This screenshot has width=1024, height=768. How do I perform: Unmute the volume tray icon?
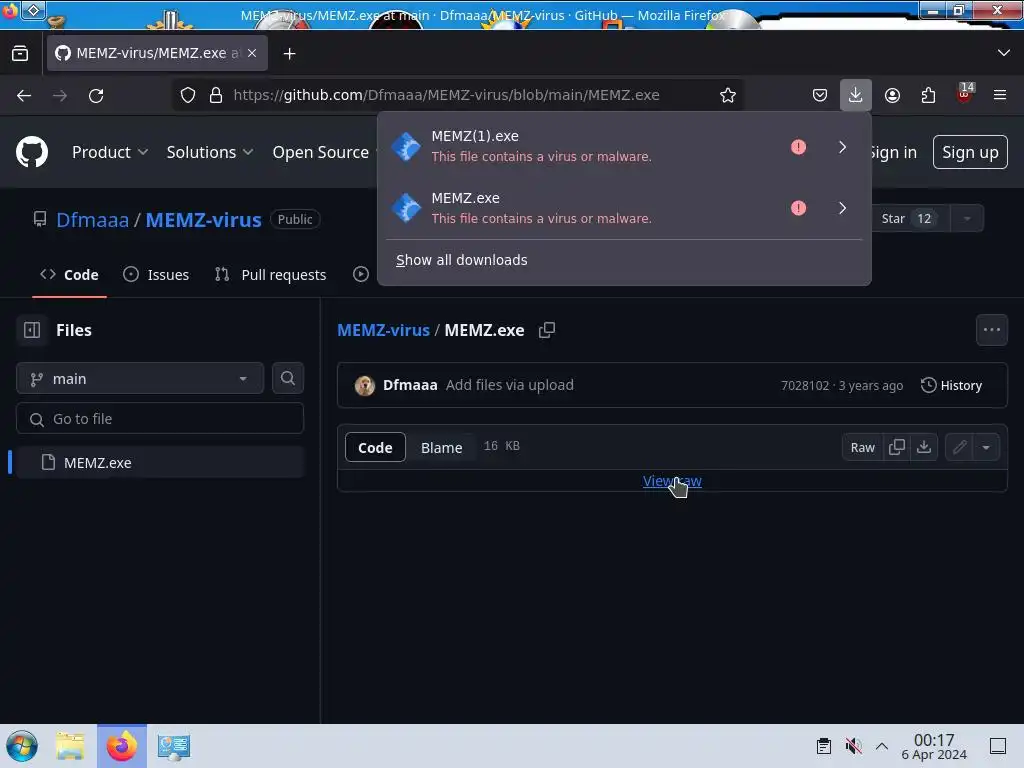pos(853,746)
